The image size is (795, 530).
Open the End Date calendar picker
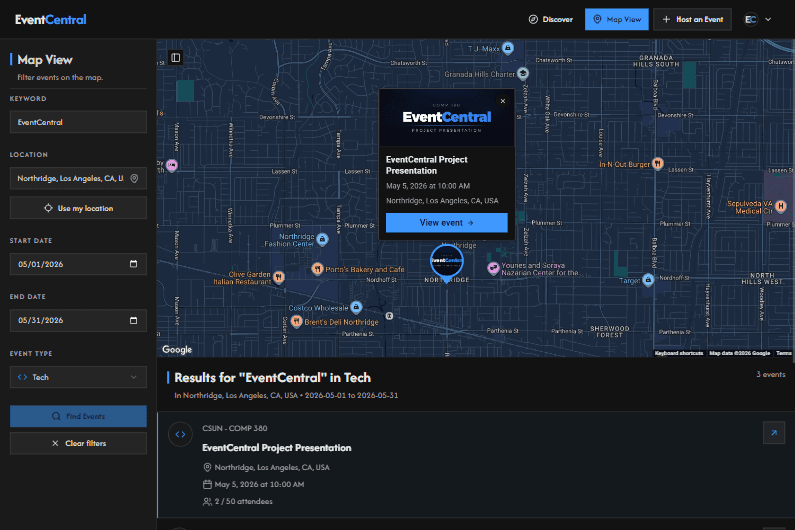pos(133,321)
